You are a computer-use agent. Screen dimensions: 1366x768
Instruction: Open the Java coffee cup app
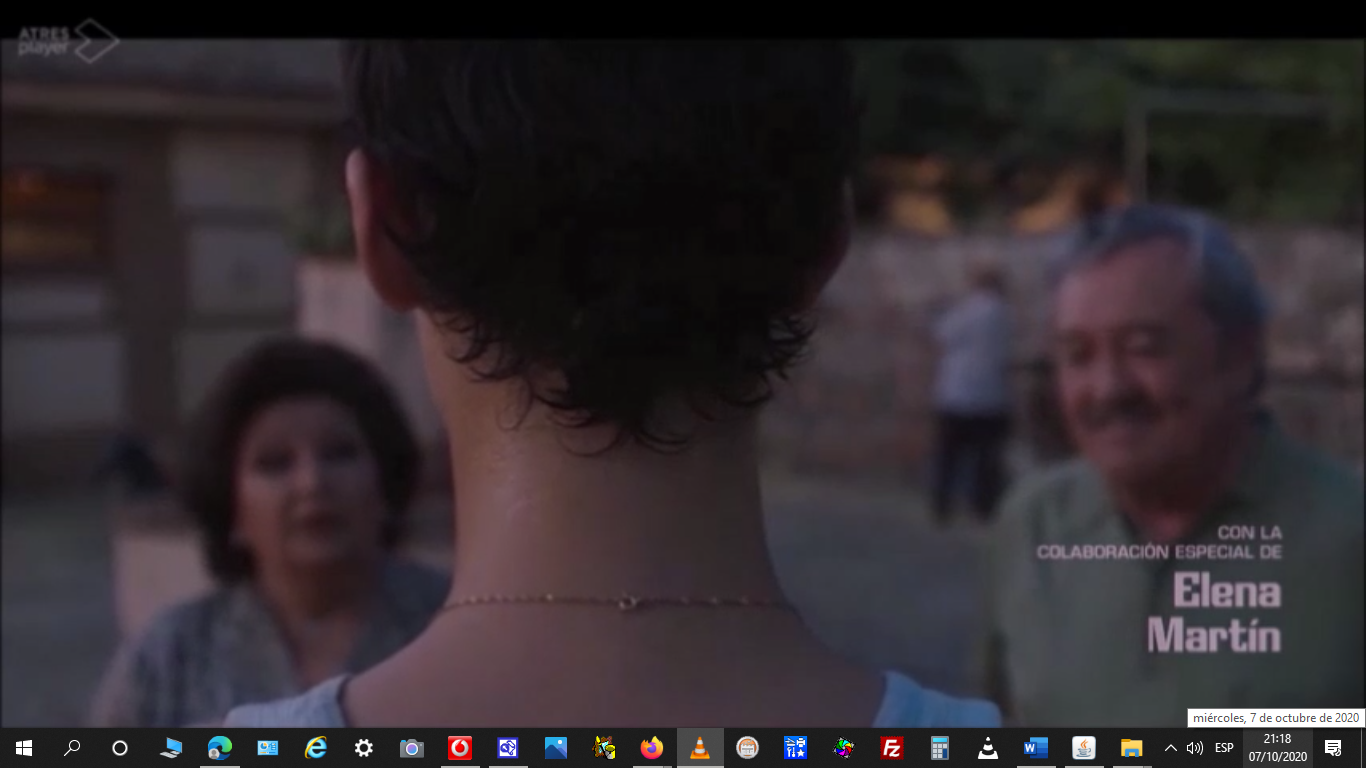tap(1083, 748)
